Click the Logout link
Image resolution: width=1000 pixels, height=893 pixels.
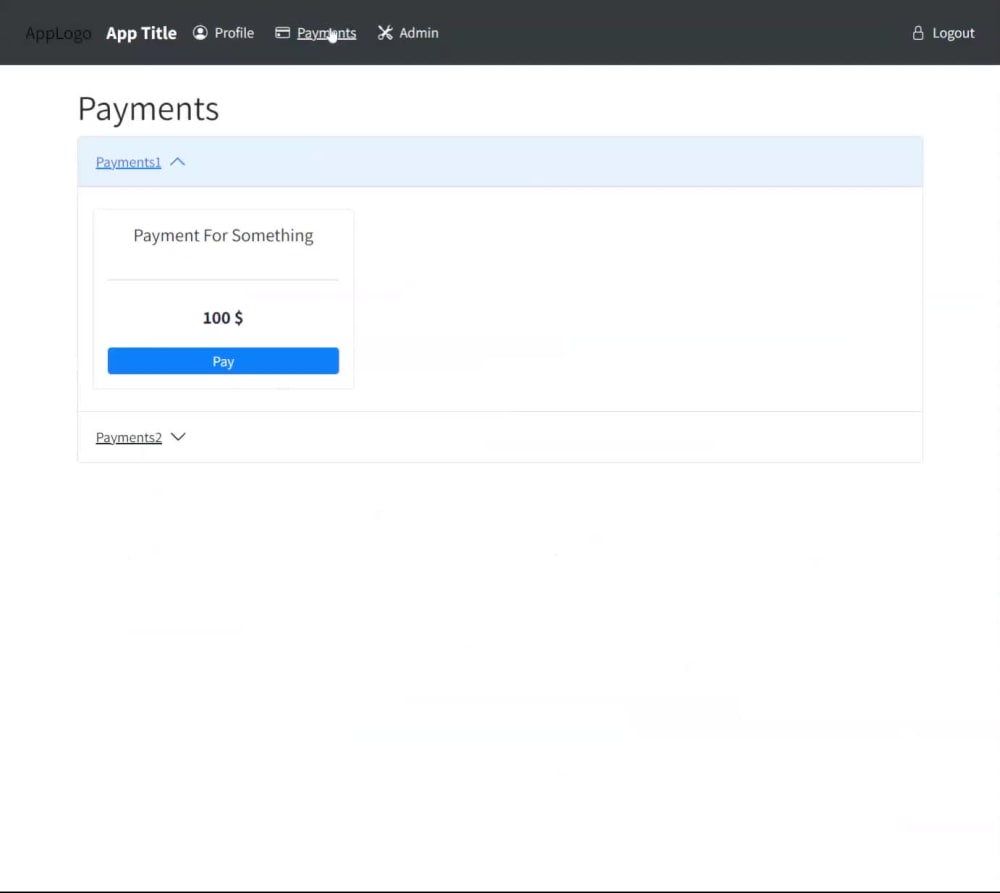pyautogui.click(x=953, y=33)
